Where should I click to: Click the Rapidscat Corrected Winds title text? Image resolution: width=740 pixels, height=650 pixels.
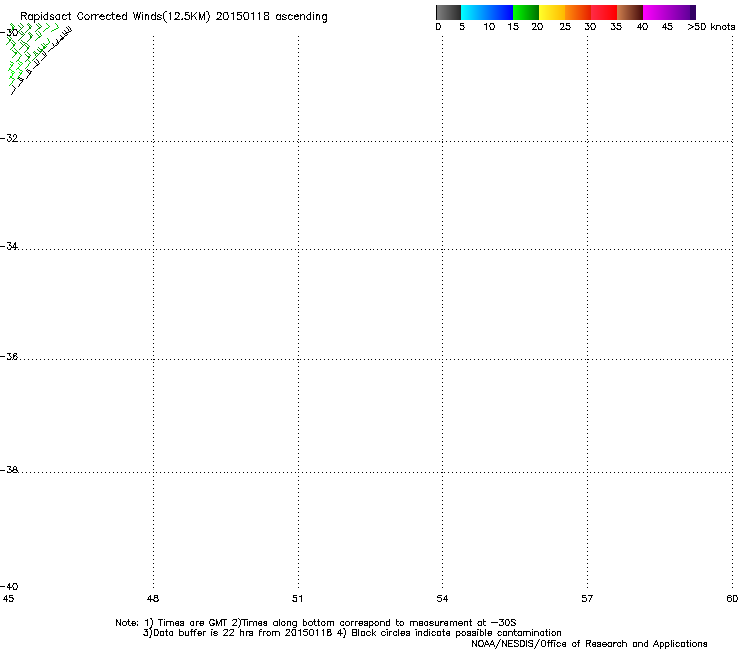174,17
